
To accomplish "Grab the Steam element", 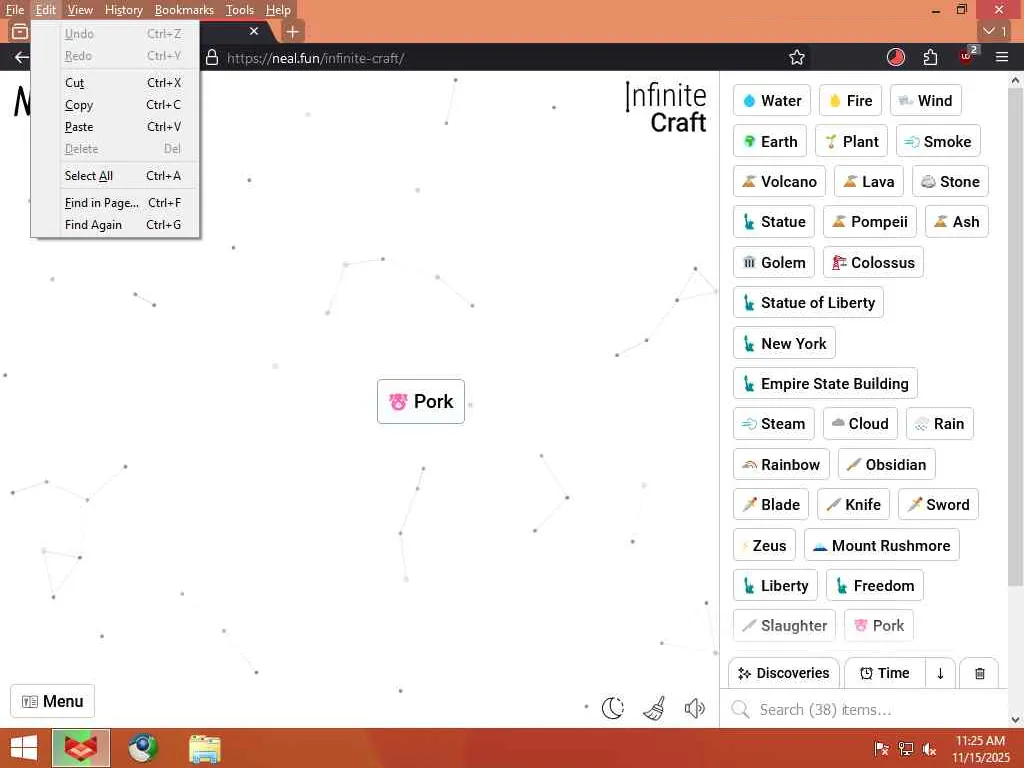I will [x=774, y=424].
